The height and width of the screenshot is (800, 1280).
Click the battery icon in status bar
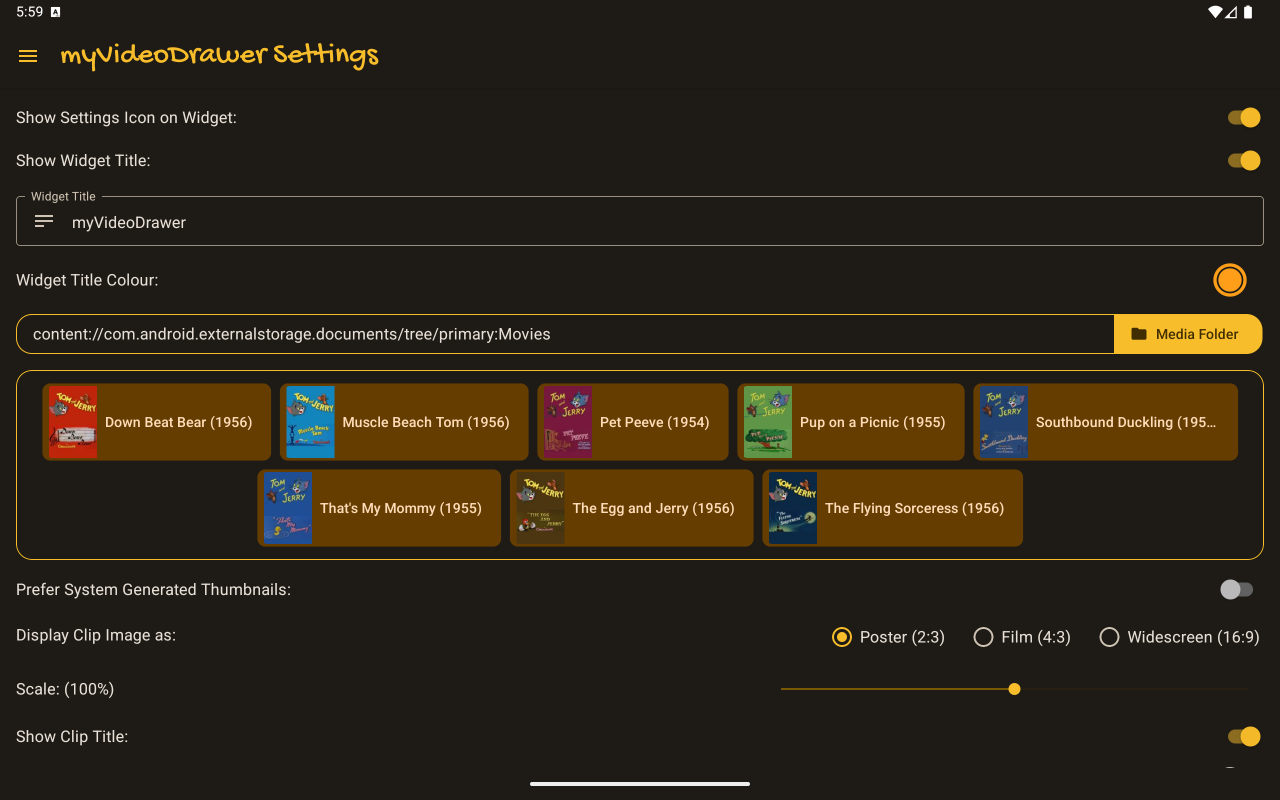pyautogui.click(x=1247, y=12)
